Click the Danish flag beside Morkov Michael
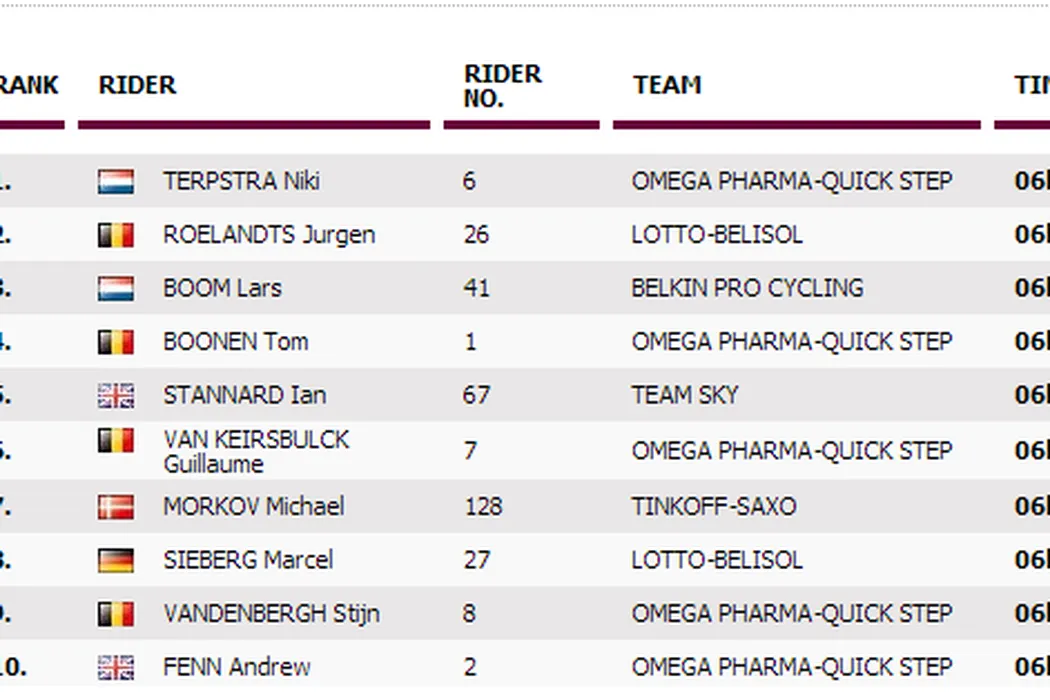This screenshot has height=700, width=1050. (116, 507)
